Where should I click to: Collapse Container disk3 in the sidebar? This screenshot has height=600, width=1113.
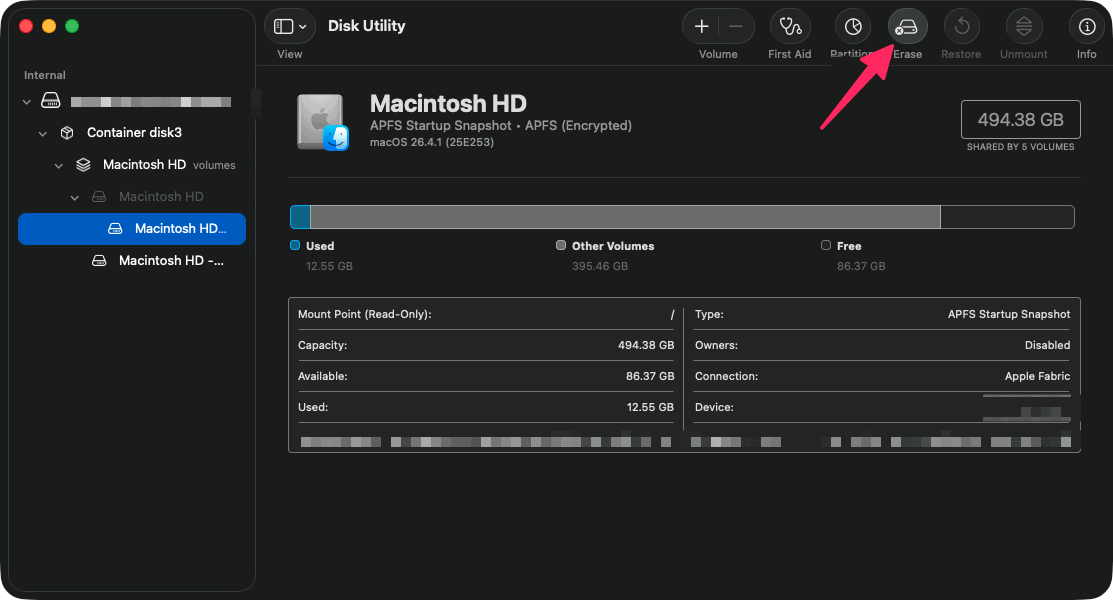point(42,132)
